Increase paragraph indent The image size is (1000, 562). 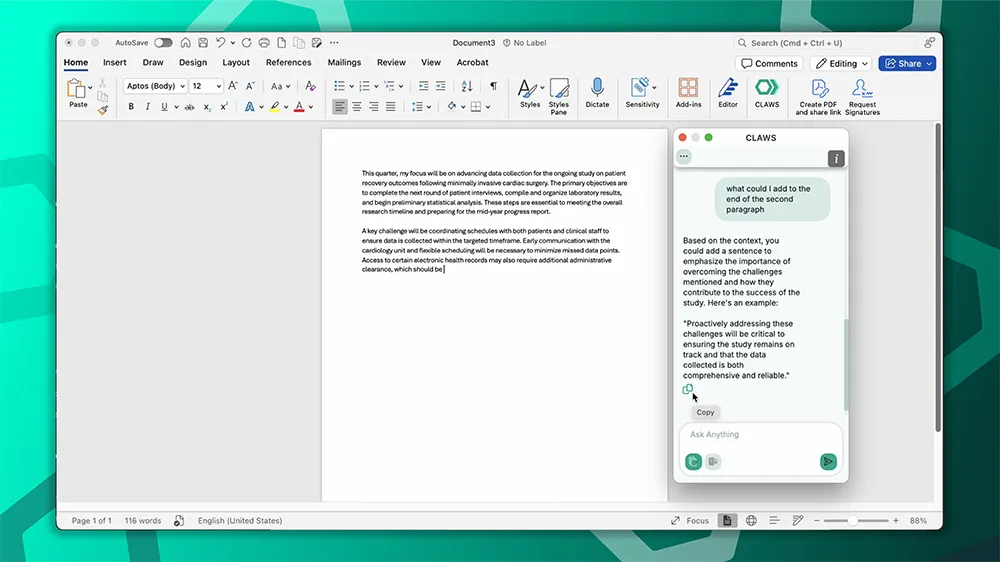[x=441, y=86]
